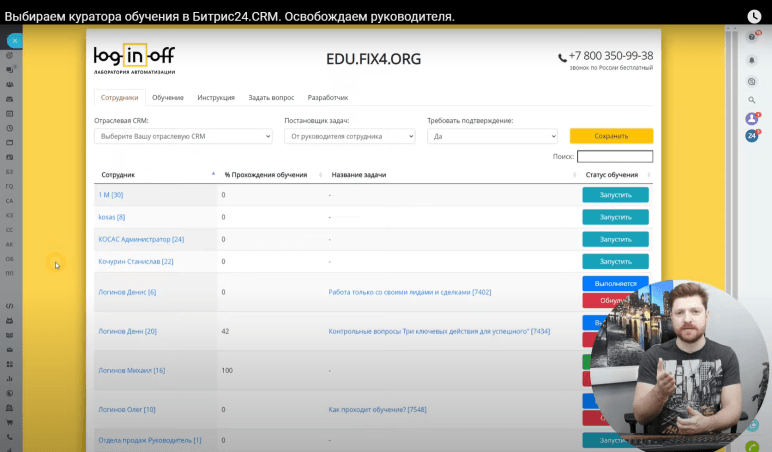Click the yellow Сохранить button
772x452 pixels.
pyautogui.click(x=611, y=136)
